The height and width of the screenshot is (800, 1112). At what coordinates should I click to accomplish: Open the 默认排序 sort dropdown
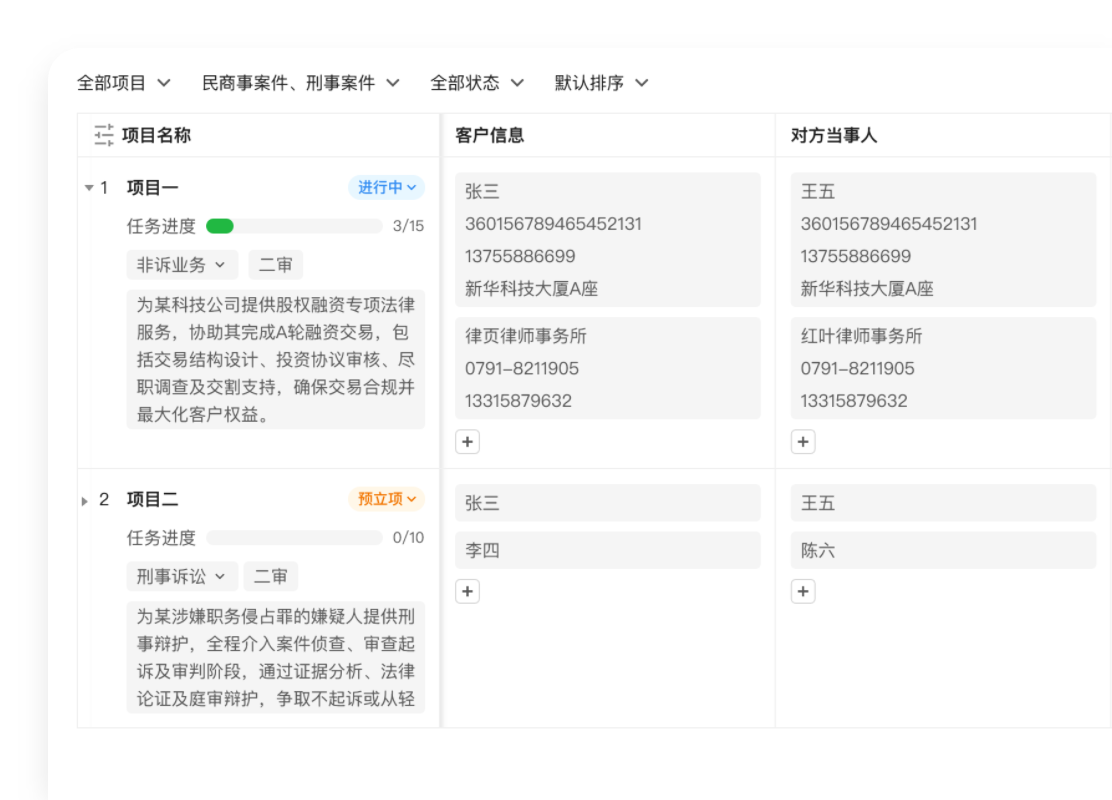pos(601,83)
